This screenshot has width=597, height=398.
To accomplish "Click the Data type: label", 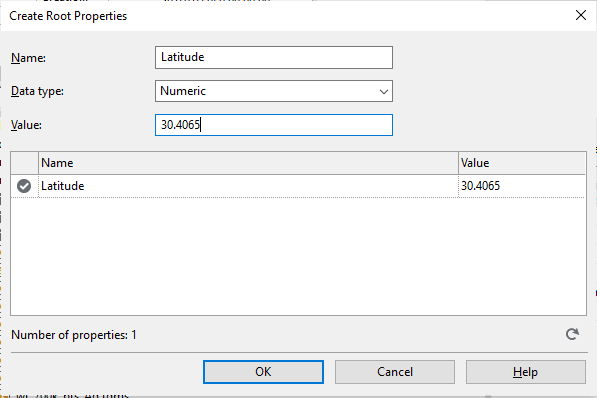I will 37,91.
